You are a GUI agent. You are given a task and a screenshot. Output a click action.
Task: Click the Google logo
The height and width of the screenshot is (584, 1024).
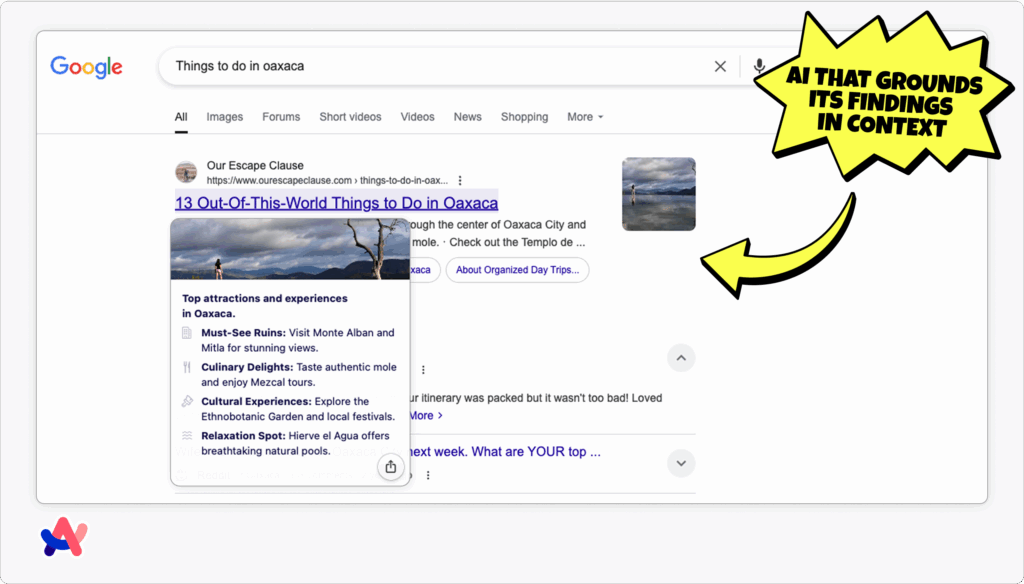(x=86, y=67)
